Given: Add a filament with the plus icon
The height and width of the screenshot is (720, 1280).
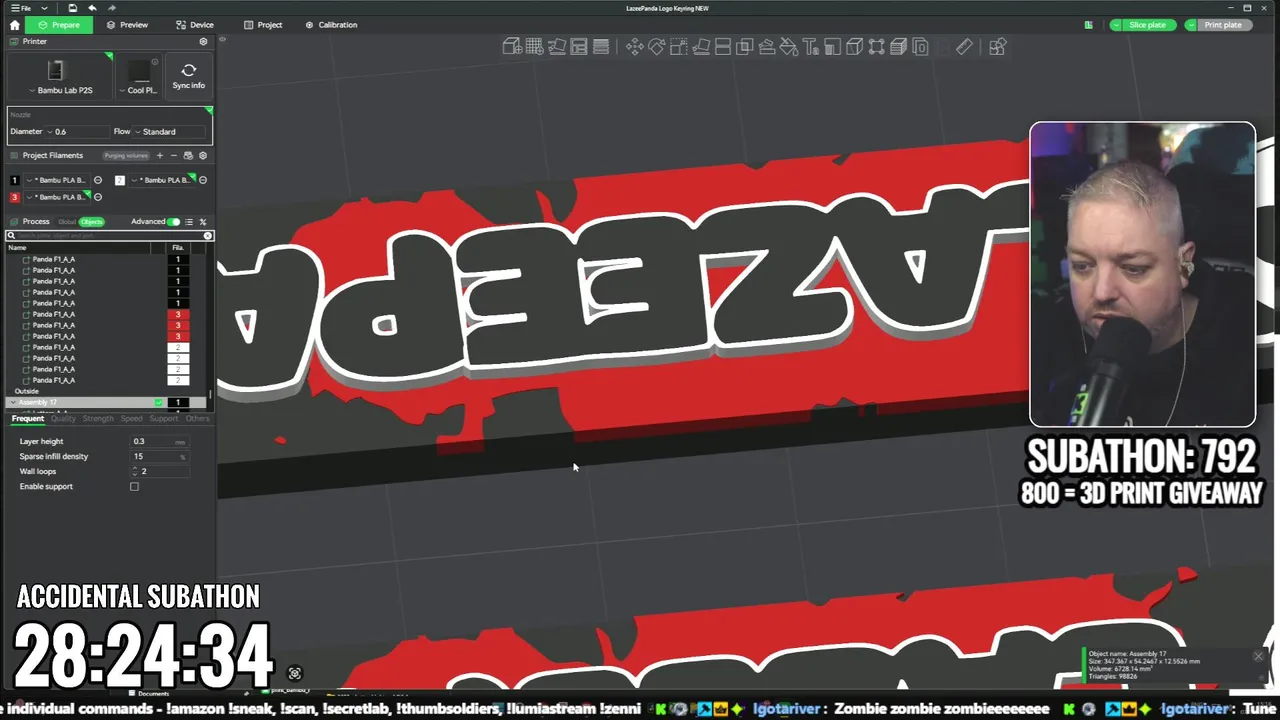Looking at the screenshot, I should click(x=159, y=155).
